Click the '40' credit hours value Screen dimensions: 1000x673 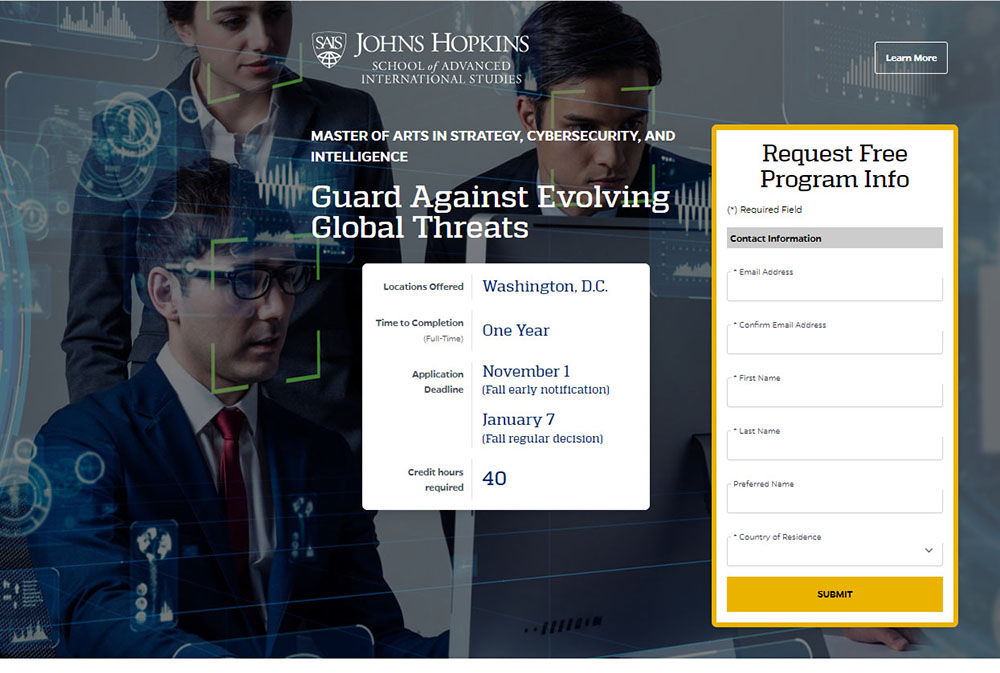494,478
